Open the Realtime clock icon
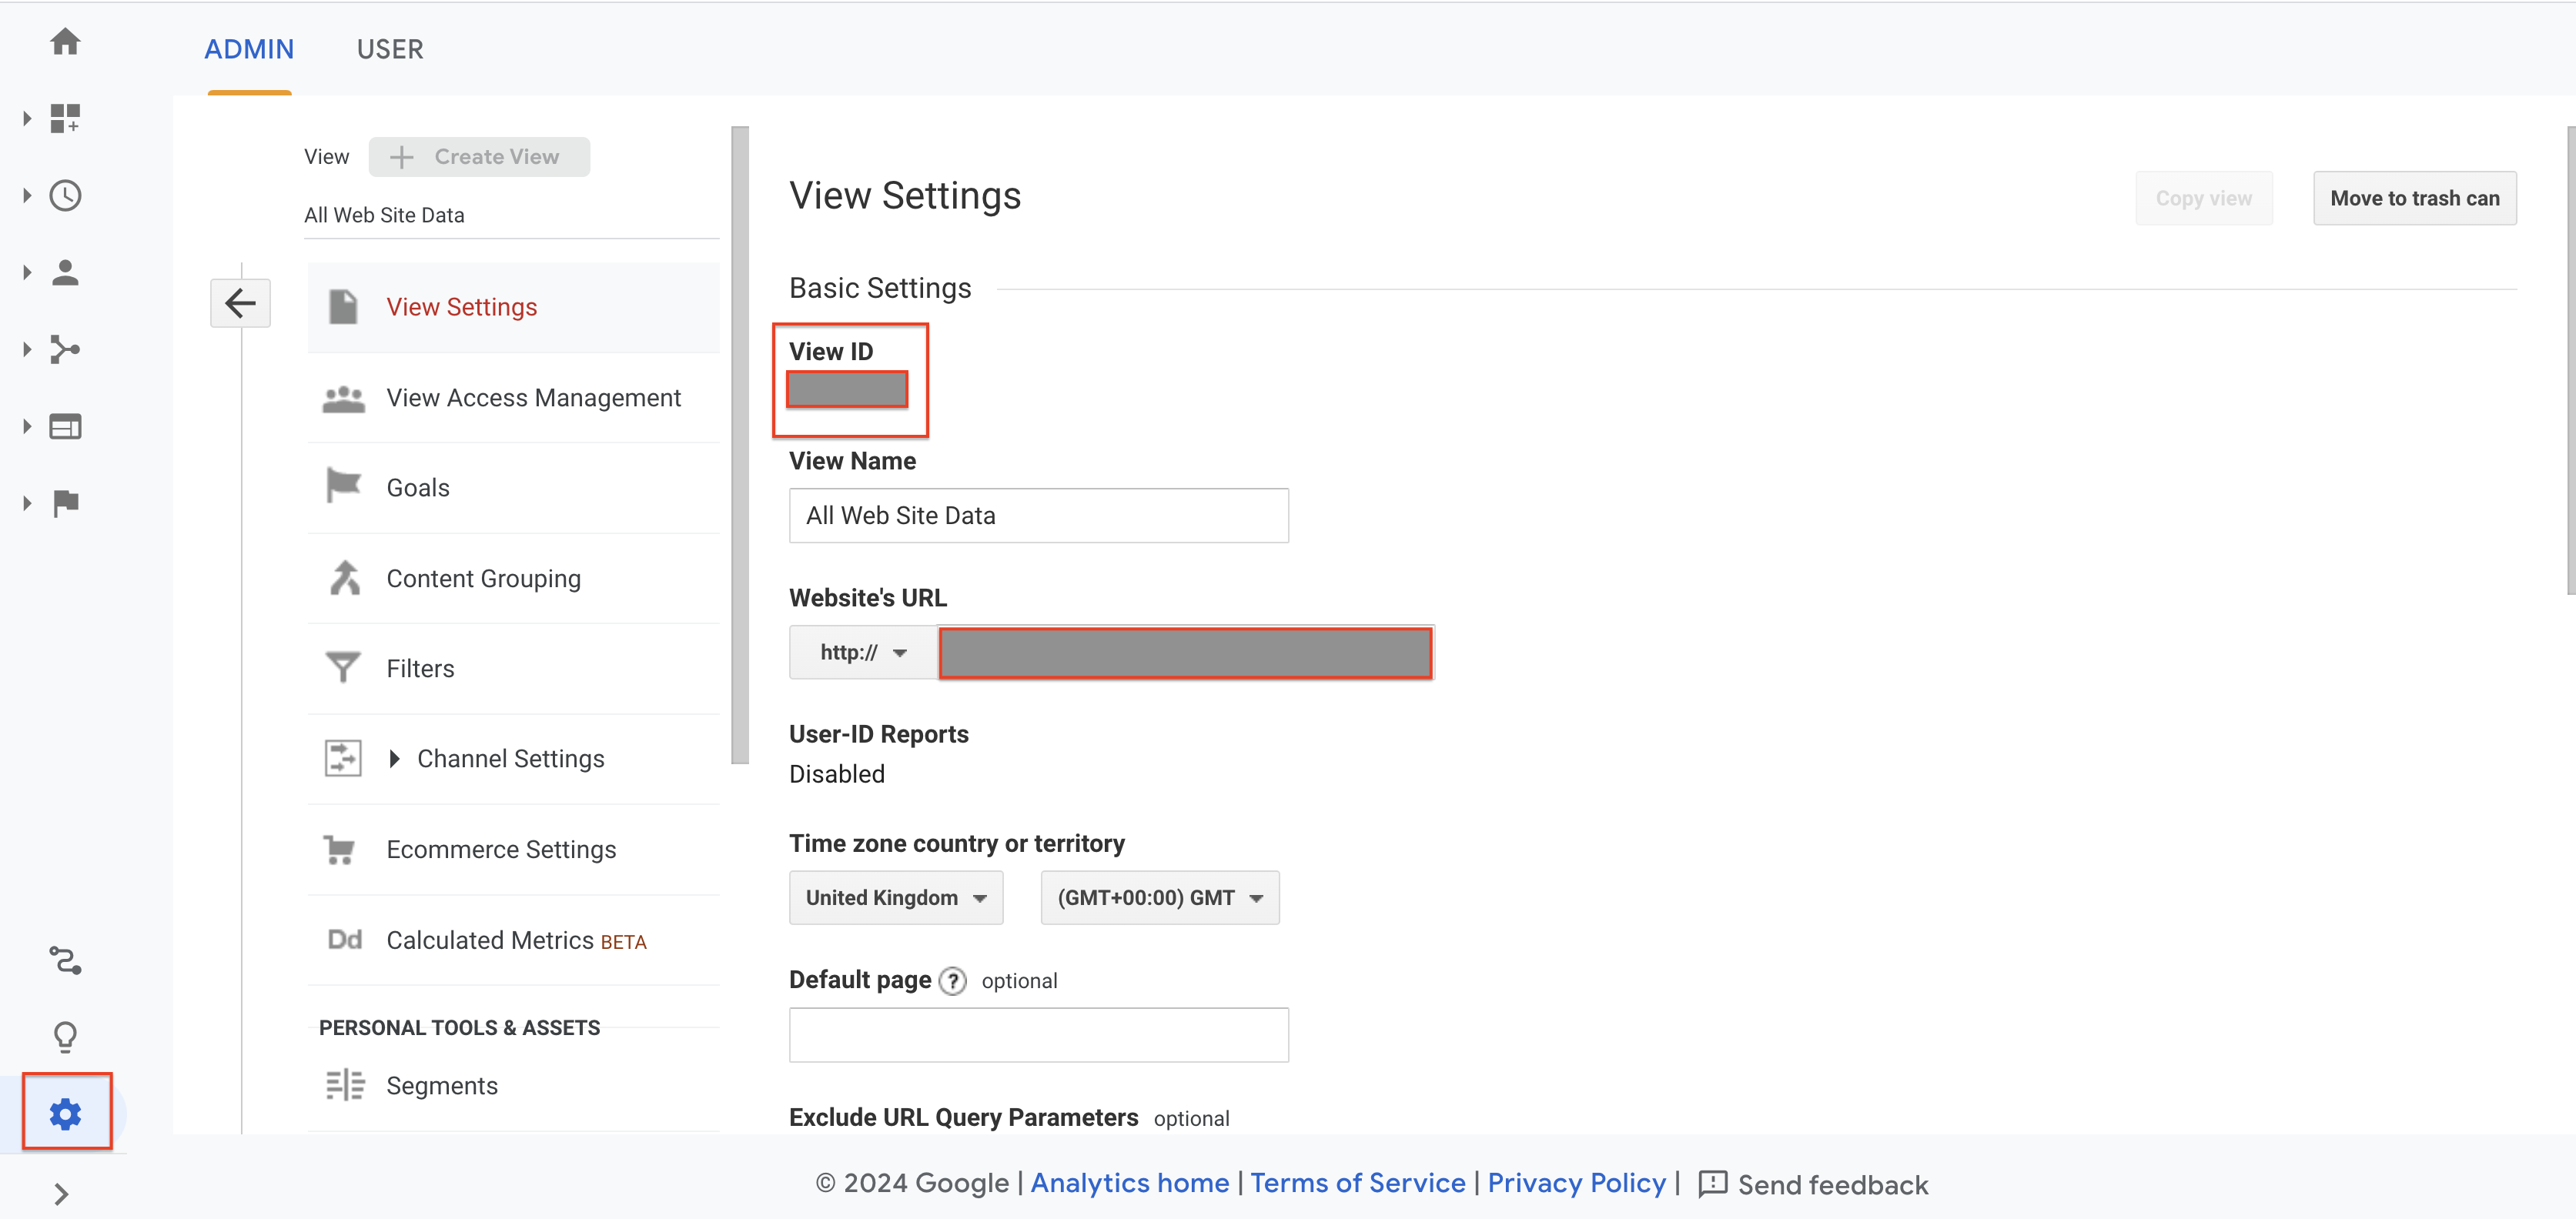The image size is (2576, 1219). [x=65, y=196]
